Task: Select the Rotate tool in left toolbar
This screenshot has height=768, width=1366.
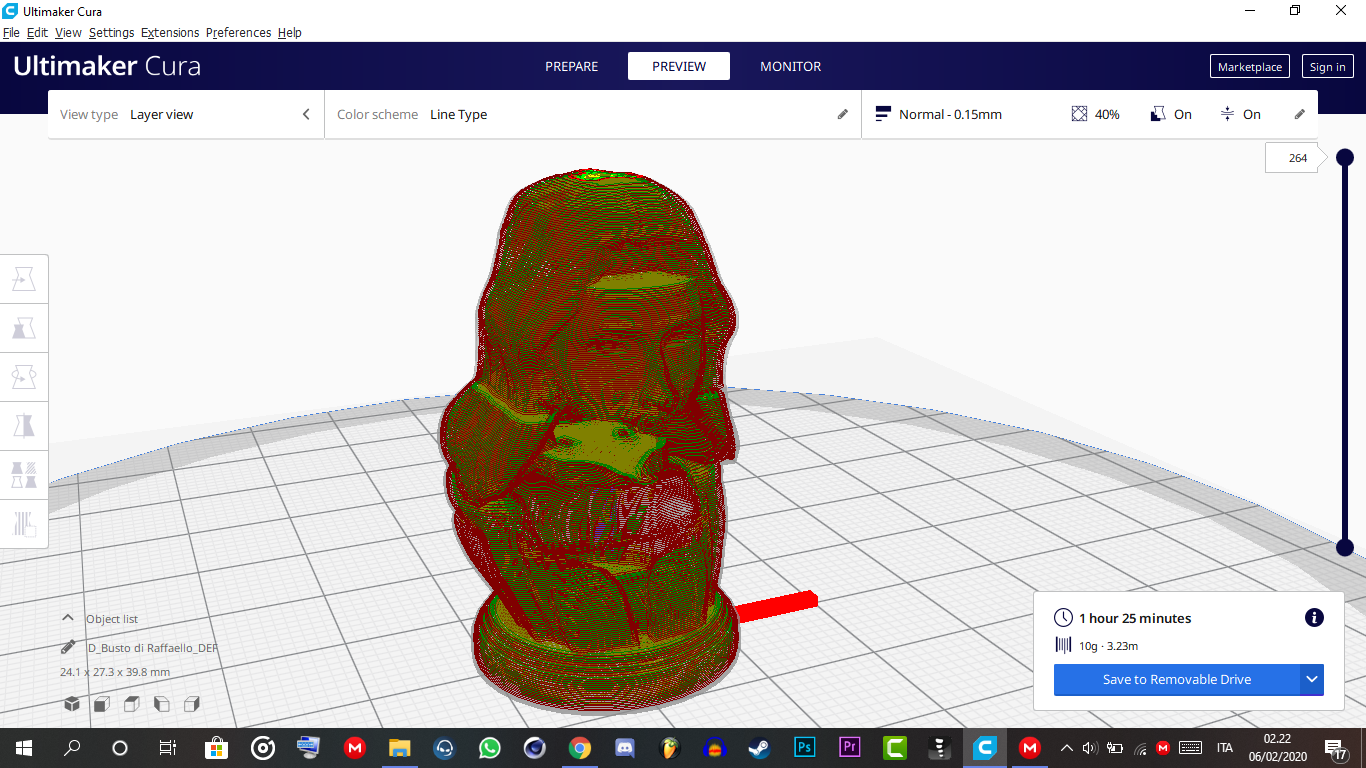Action: point(24,377)
